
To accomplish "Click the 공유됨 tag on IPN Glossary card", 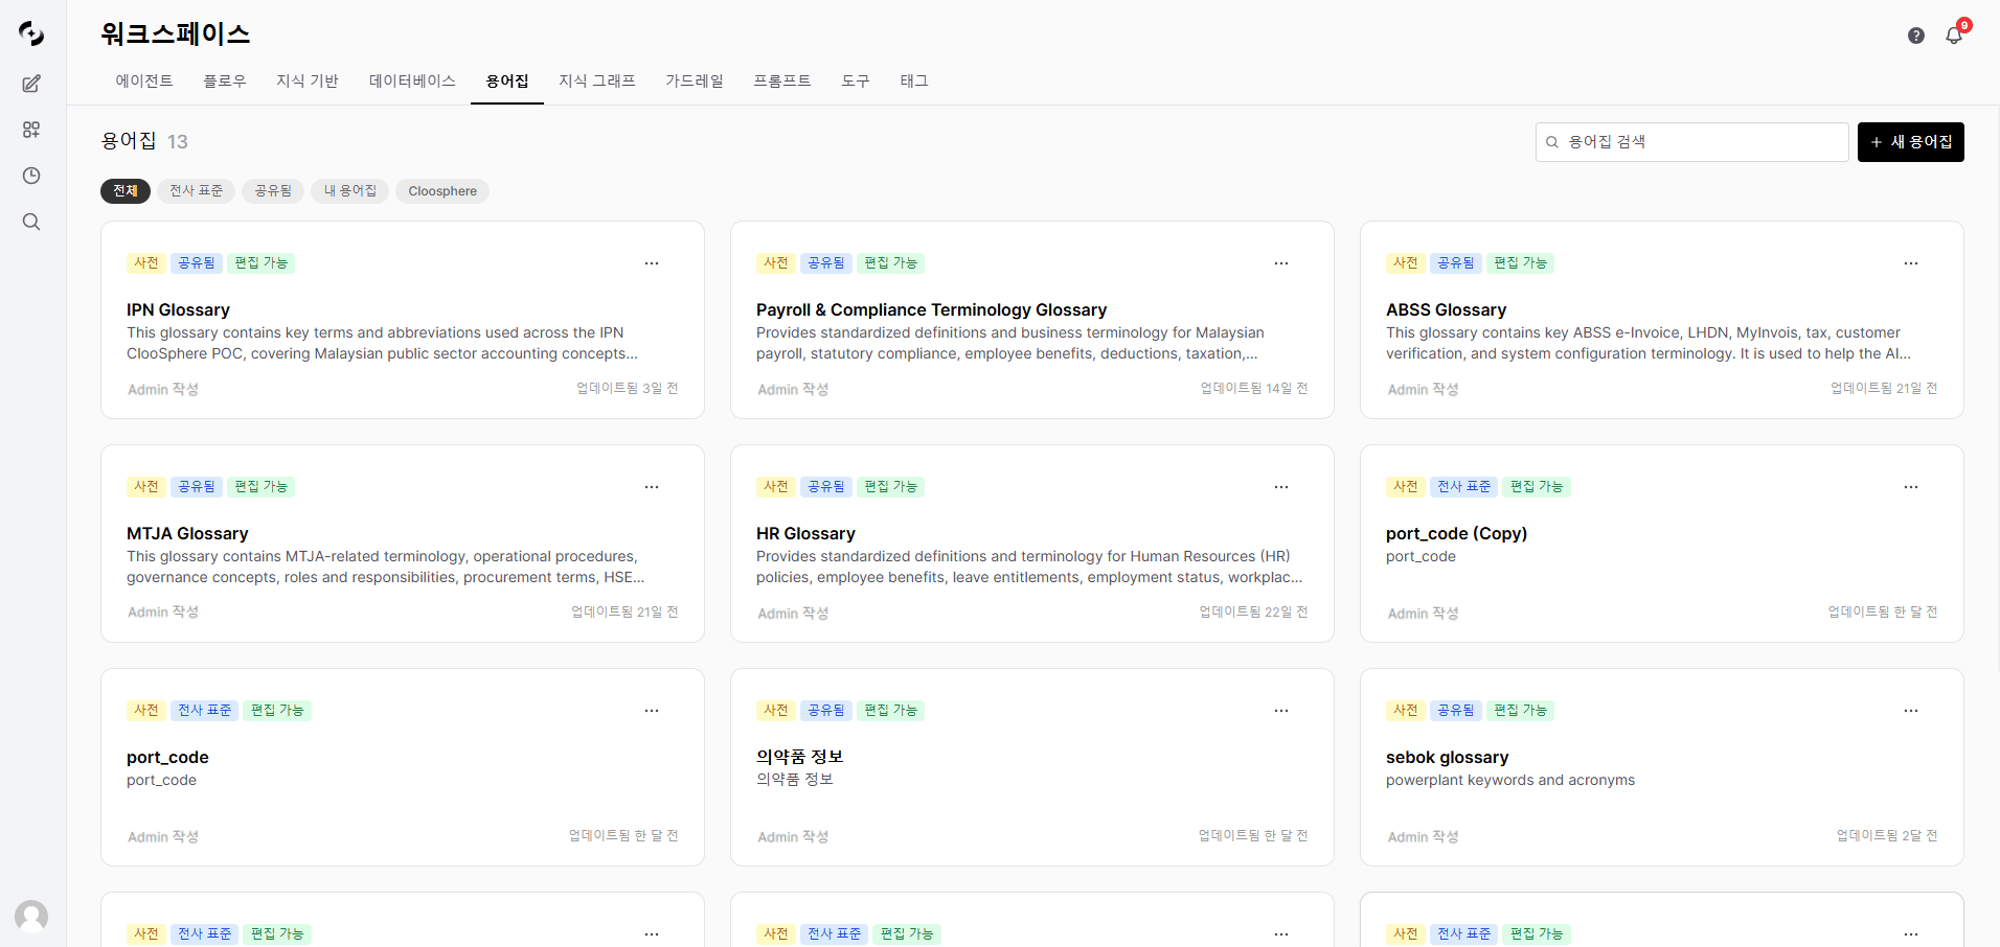I will click(x=196, y=263).
